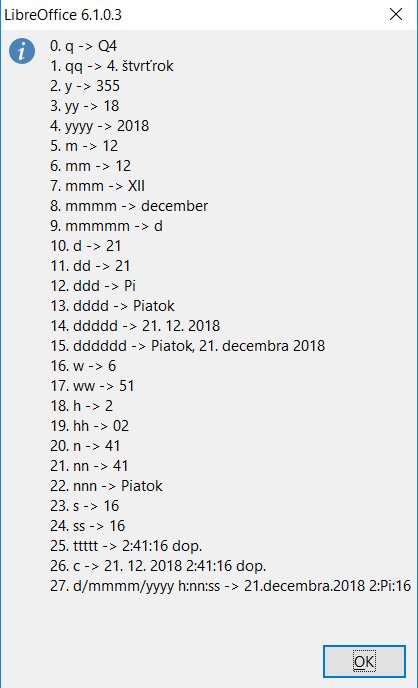Click line 27 with 'd/mmmm/yyyy h:nn:ss'
The height and width of the screenshot is (688, 418).
coord(231,586)
